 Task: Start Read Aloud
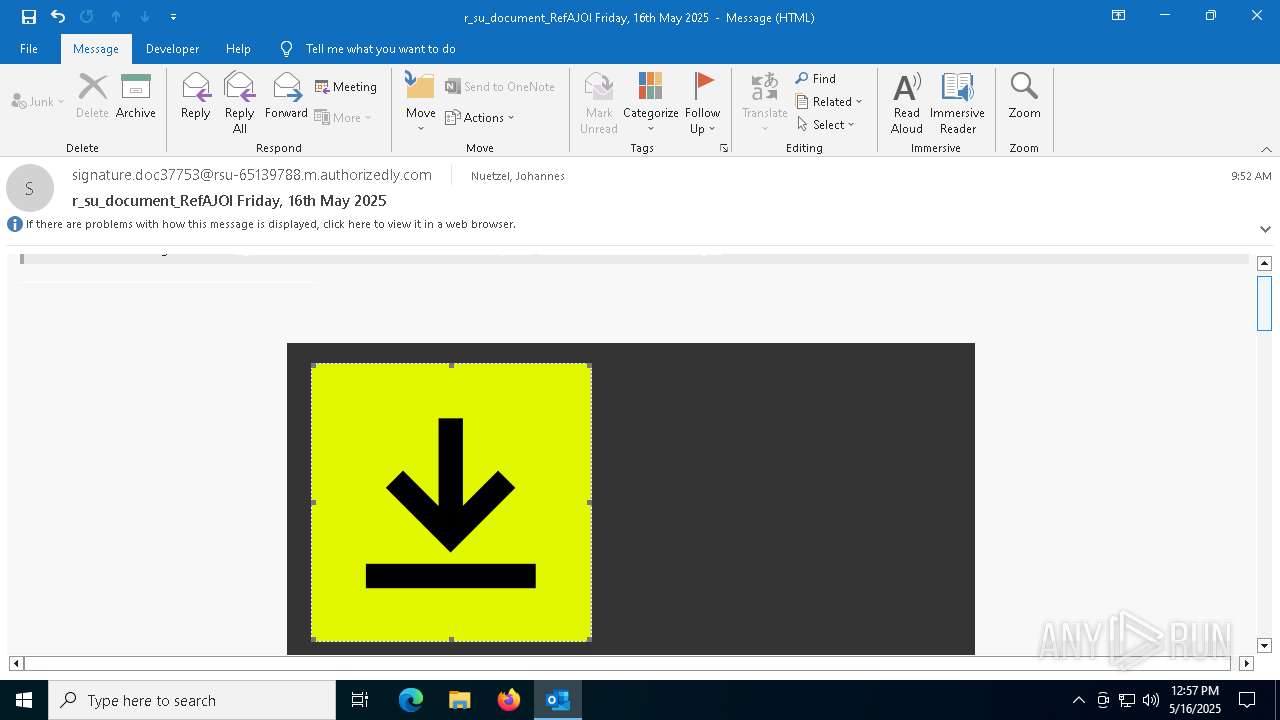pyautogui.click(x=907, y=102)
